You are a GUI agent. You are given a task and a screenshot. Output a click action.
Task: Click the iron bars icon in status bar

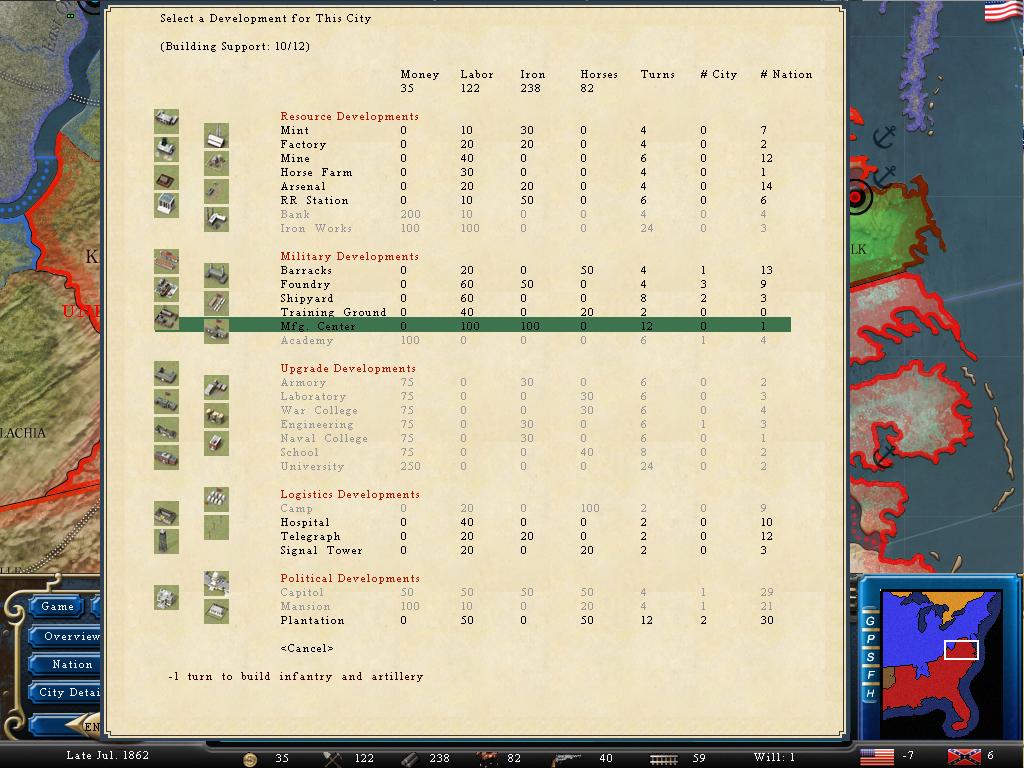coord(409,759)
